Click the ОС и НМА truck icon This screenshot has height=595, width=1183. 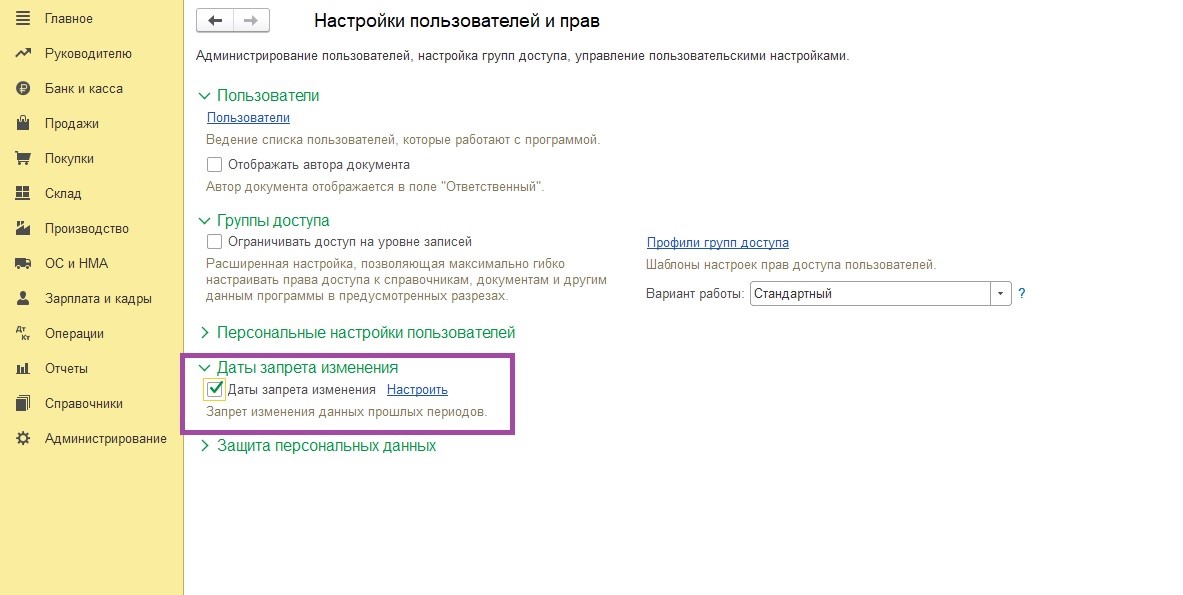point(23,263)
